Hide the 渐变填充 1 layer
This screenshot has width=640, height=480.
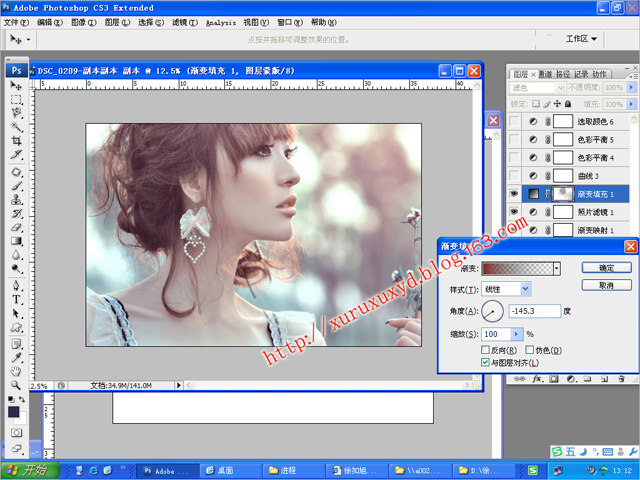pos(514,194)
